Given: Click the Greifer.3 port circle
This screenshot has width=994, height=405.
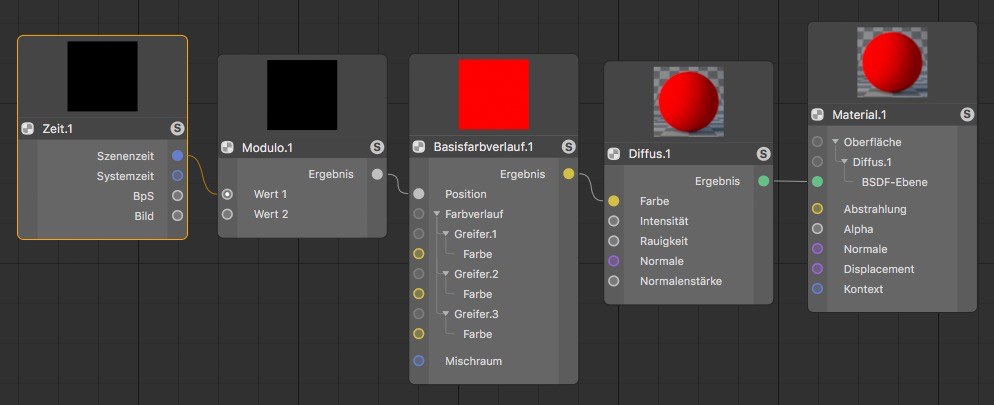Looking at the screenshot, I should [x=418, y=314].
